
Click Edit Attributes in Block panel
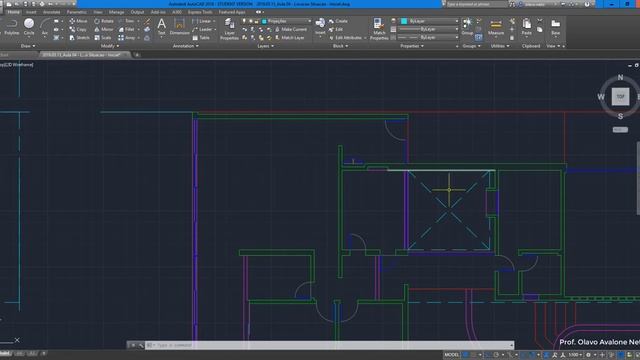345,38
